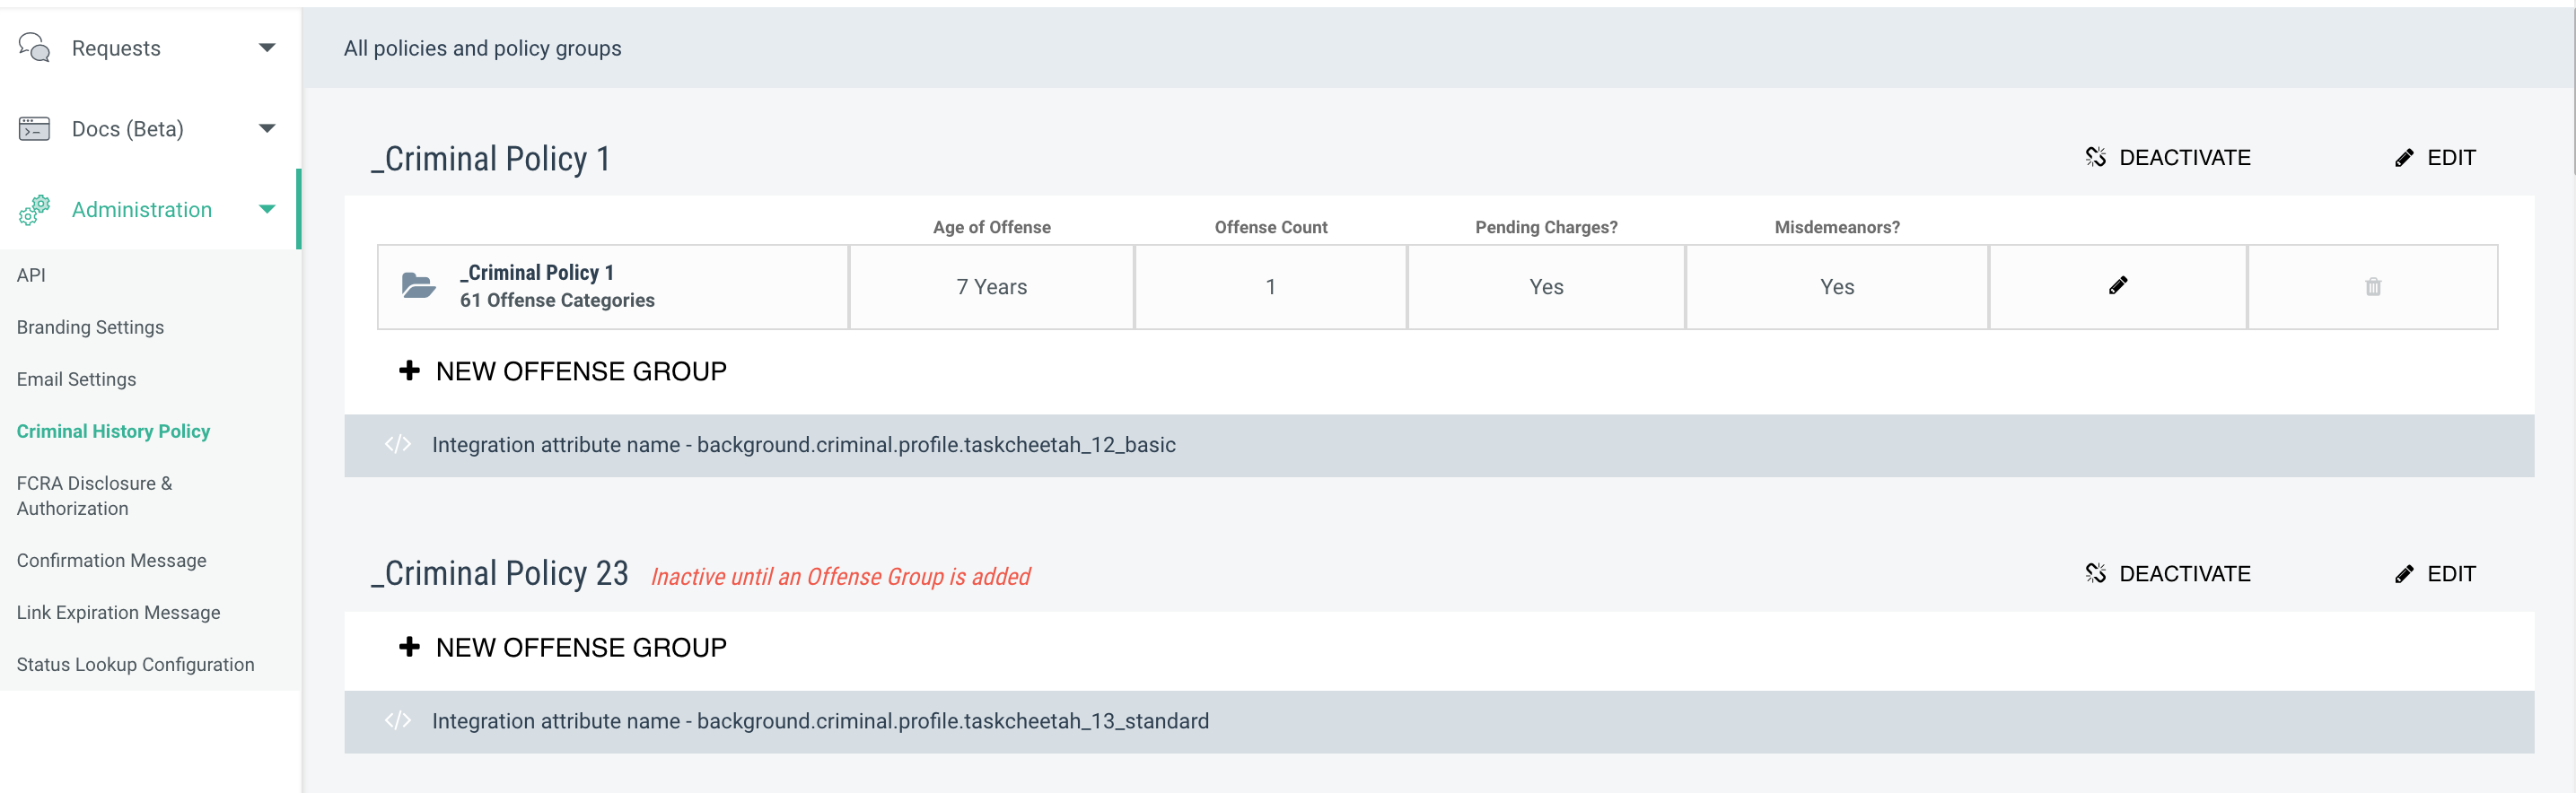Click the 7 Years age of offense cell
The width and height of the screenshot is (2576, 793).
click(x=991, y=287)
